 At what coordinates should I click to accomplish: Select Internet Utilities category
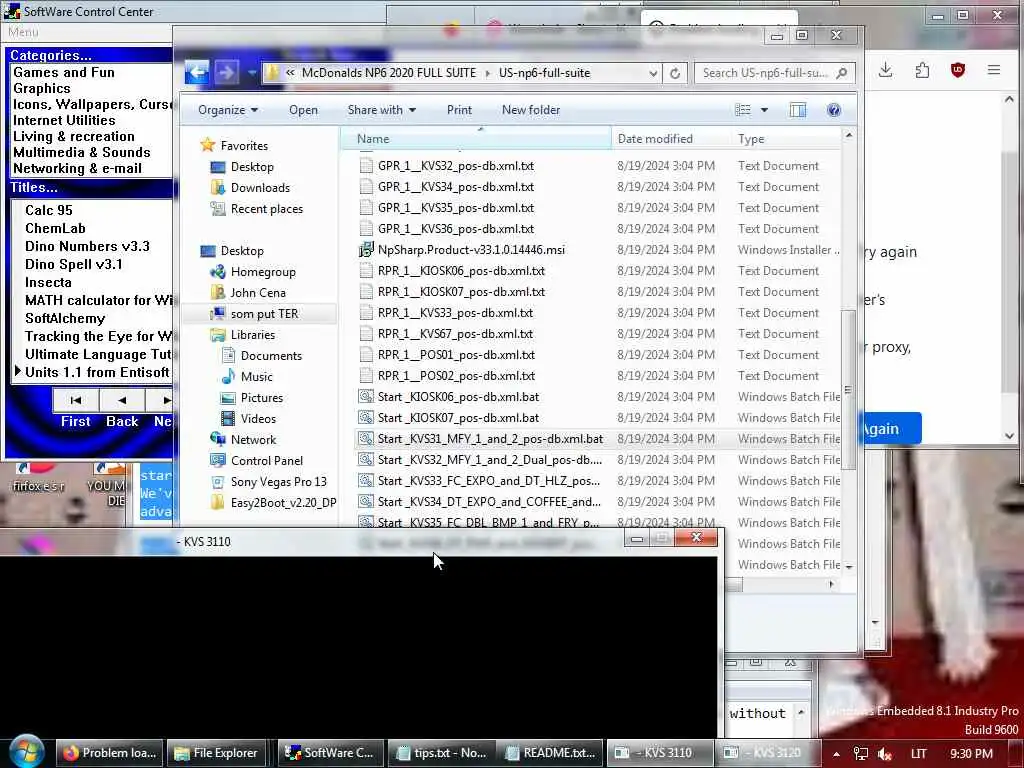click(x=64, y=120)
